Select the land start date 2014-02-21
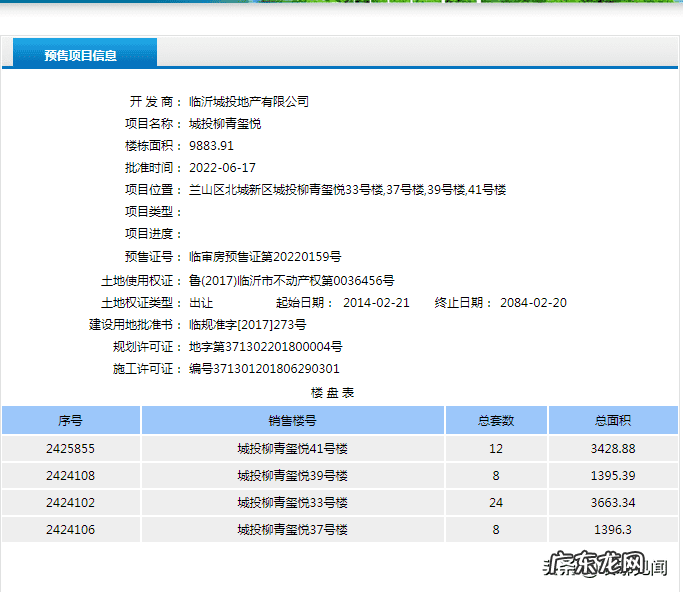 click(376, 303)
